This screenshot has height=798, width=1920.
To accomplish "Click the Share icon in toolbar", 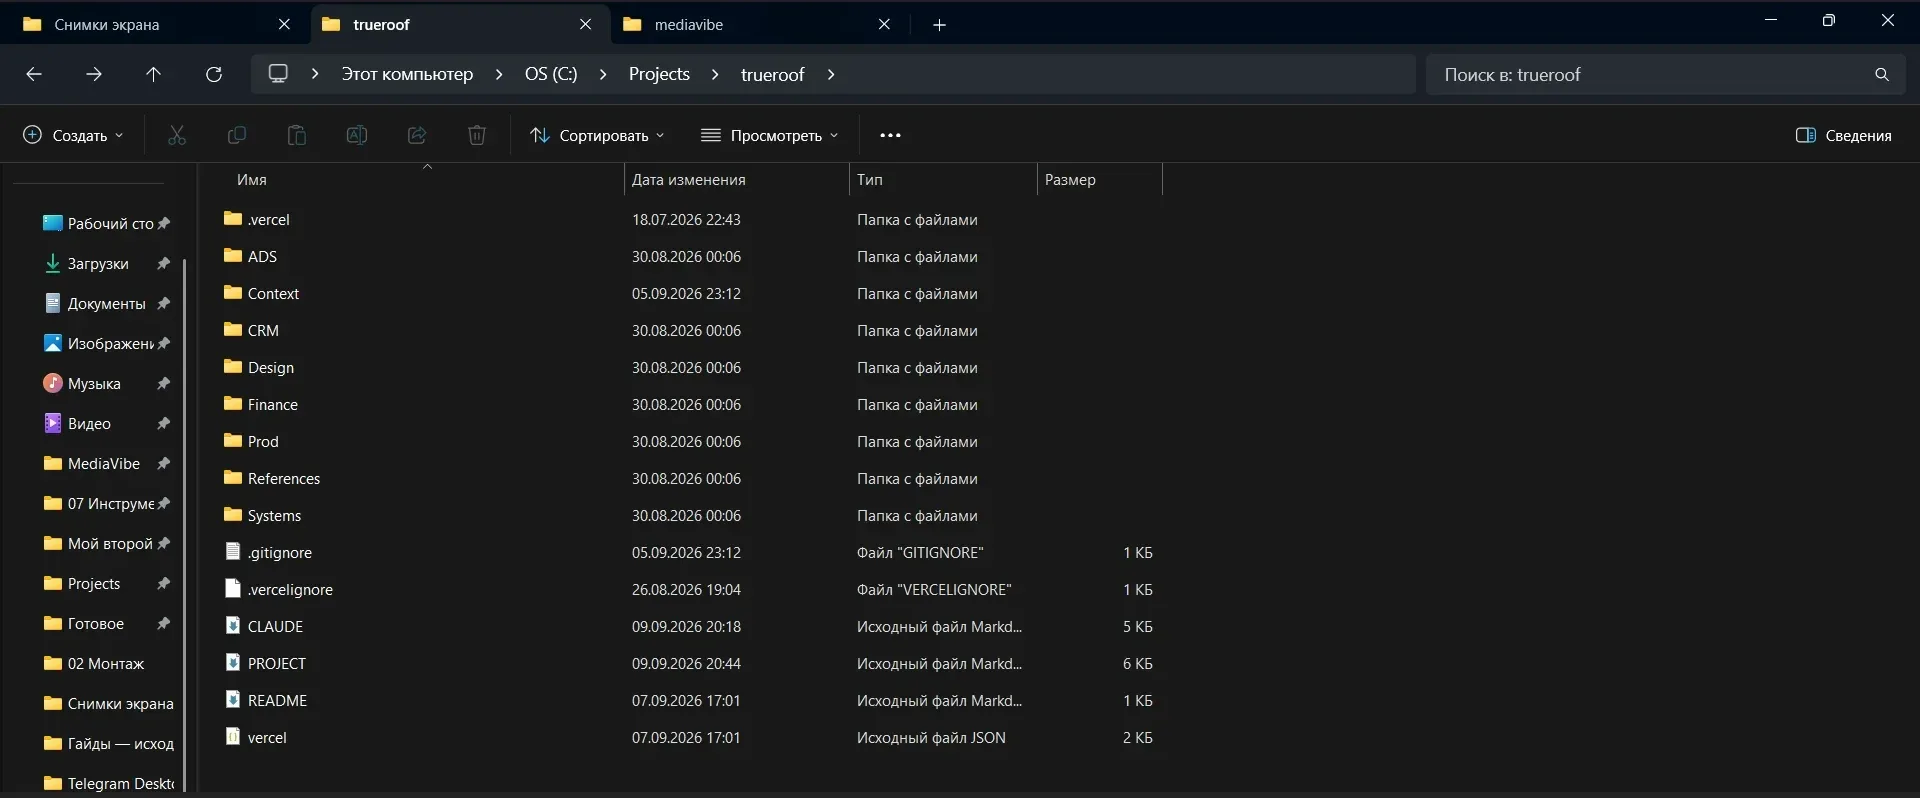I will (417, 135).
